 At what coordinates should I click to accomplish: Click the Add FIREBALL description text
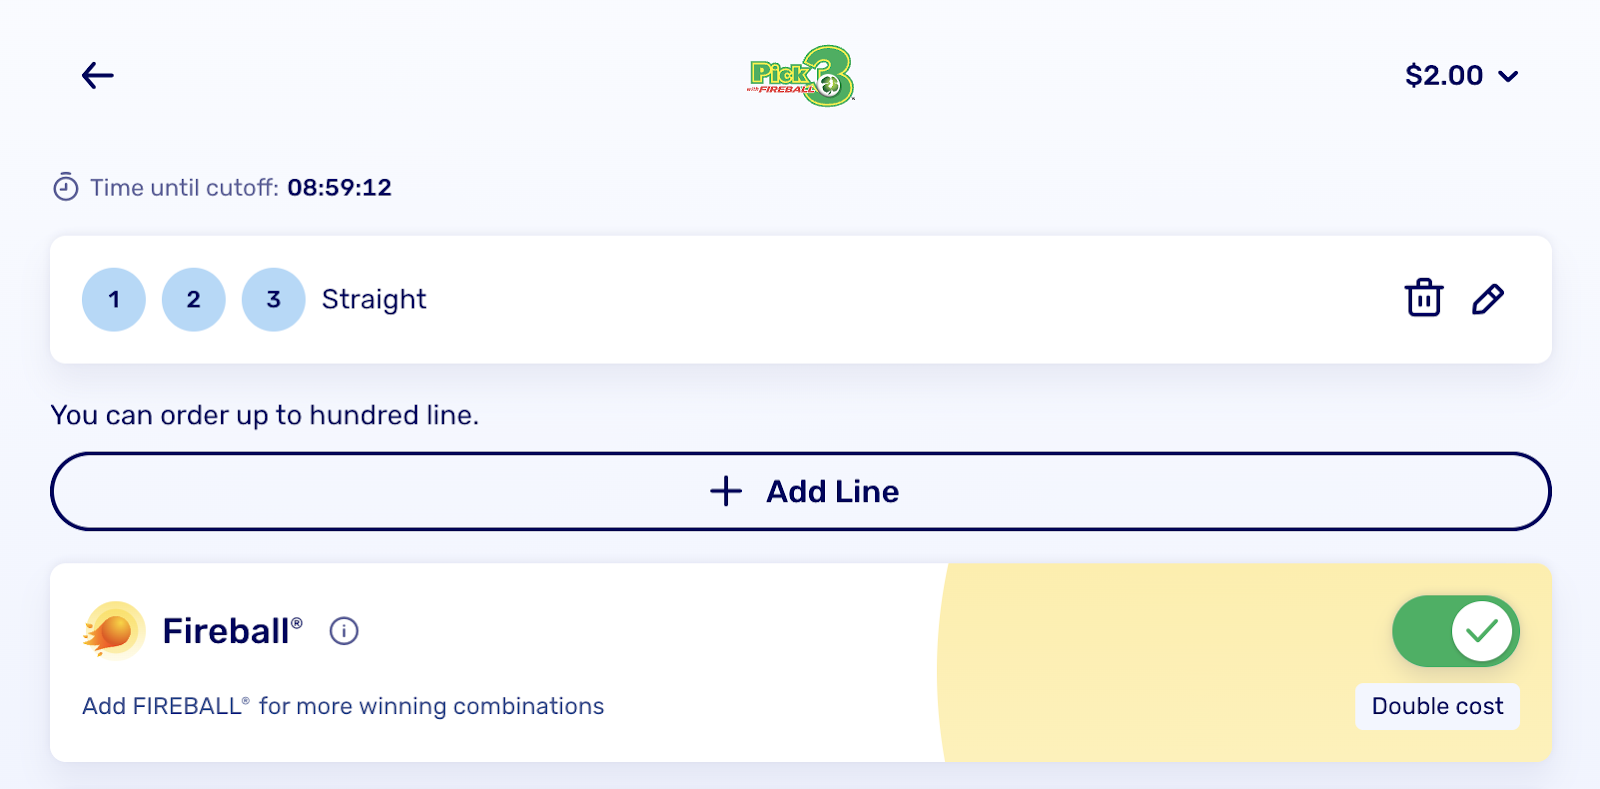[343, 706]
